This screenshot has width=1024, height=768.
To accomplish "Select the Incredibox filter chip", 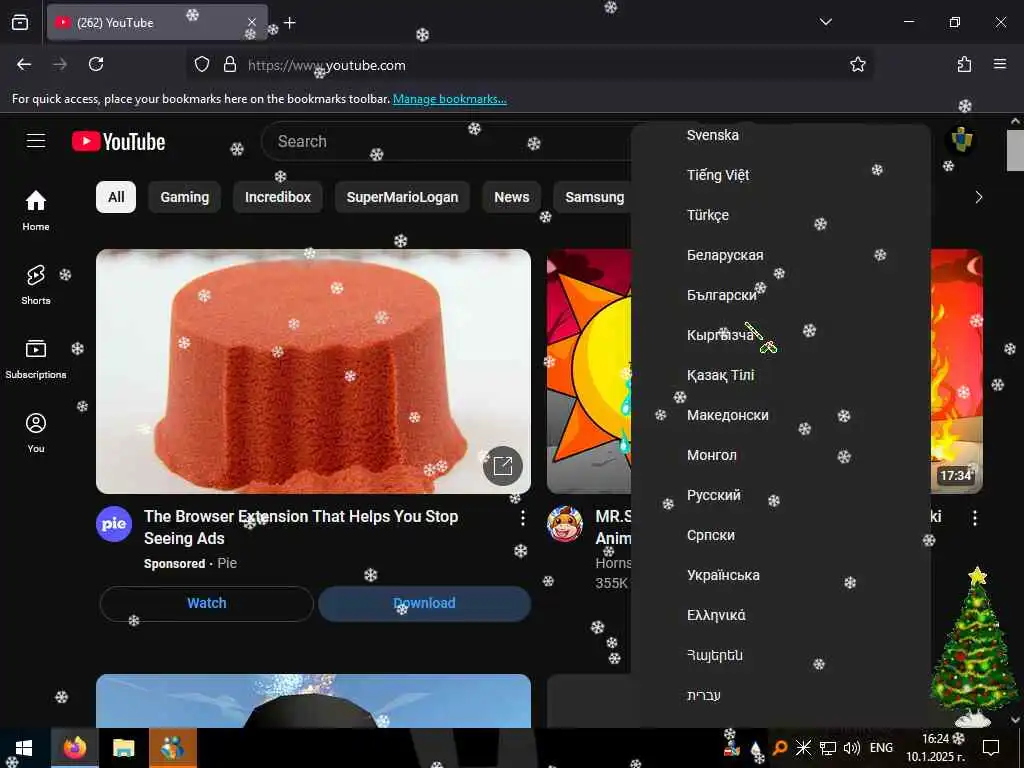I will pos(278,197).
